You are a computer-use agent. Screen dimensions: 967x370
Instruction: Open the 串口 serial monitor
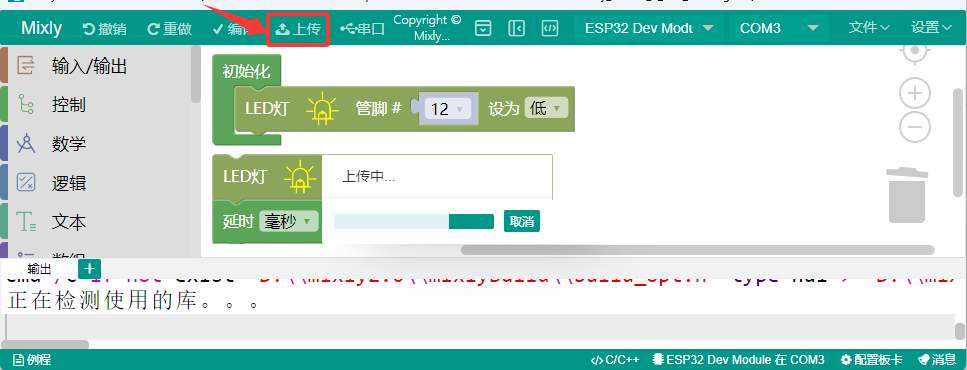point(363,29)
